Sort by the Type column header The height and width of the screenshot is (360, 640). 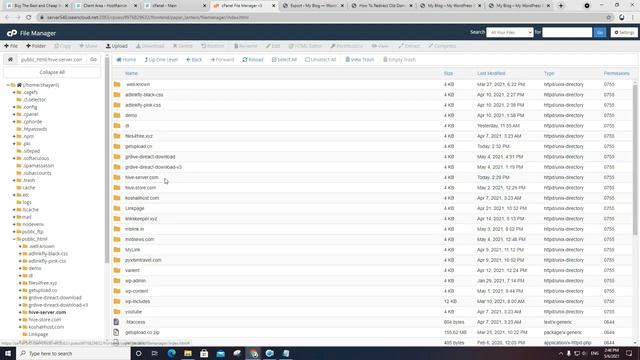click(549, 73)
